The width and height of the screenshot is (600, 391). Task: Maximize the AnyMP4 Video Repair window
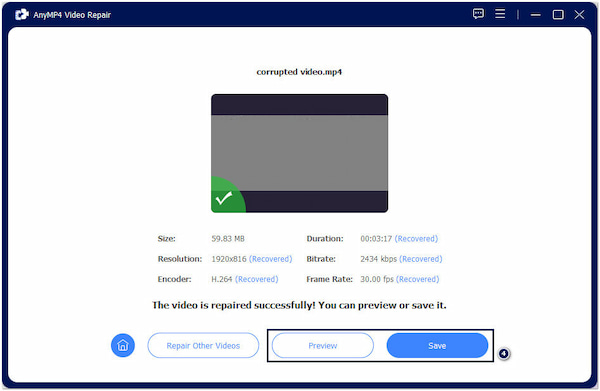point(558,15)
